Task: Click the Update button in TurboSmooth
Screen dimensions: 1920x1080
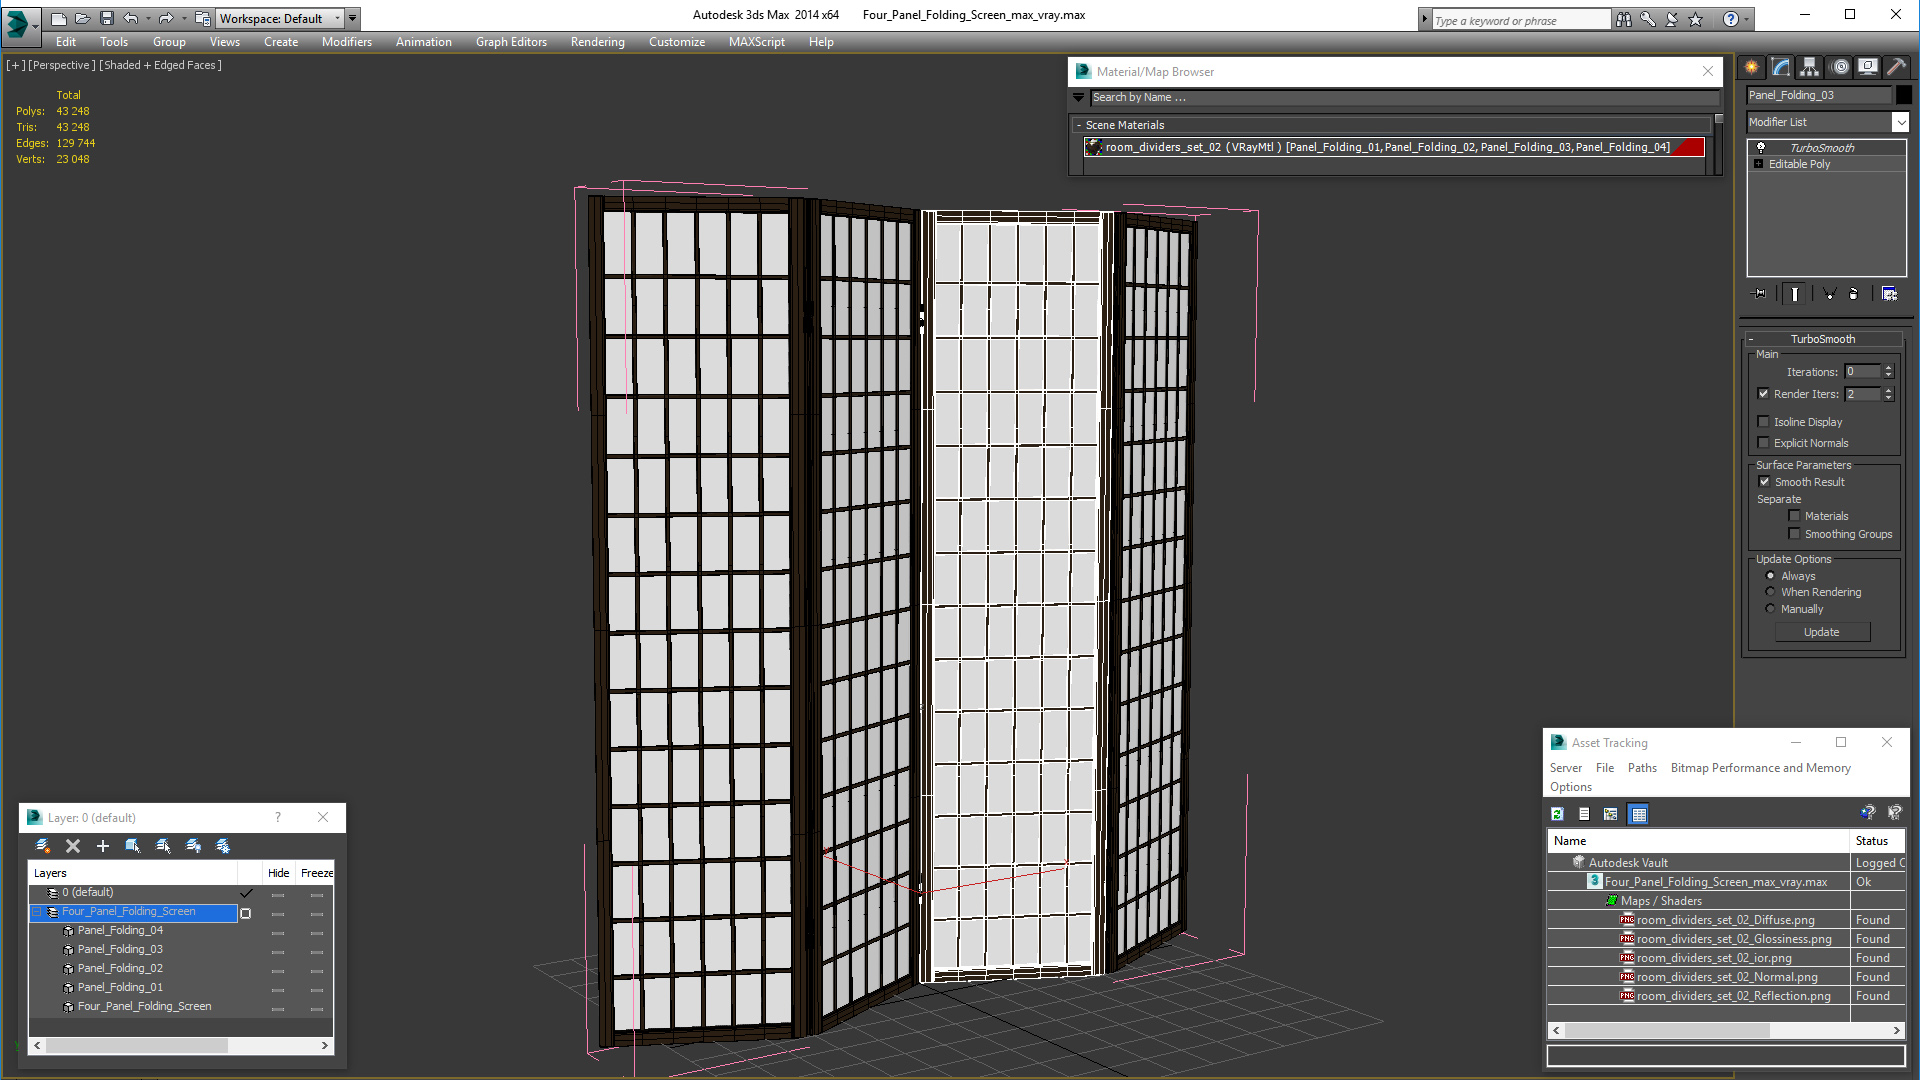Action: (1822, 632)
